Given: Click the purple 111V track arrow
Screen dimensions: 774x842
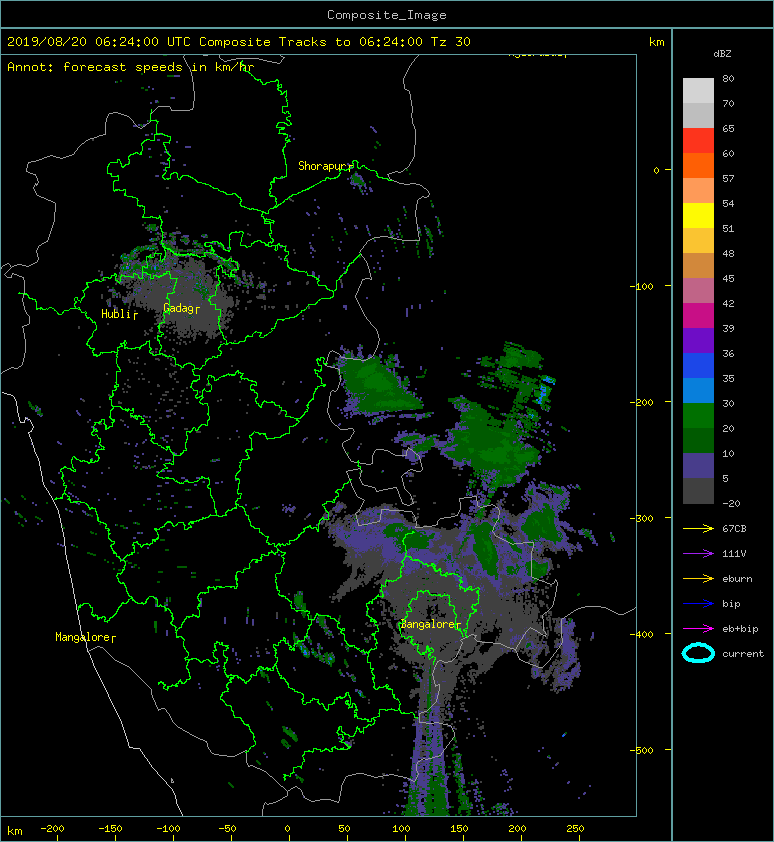Looking at the screenshot, I should point(698,554).
